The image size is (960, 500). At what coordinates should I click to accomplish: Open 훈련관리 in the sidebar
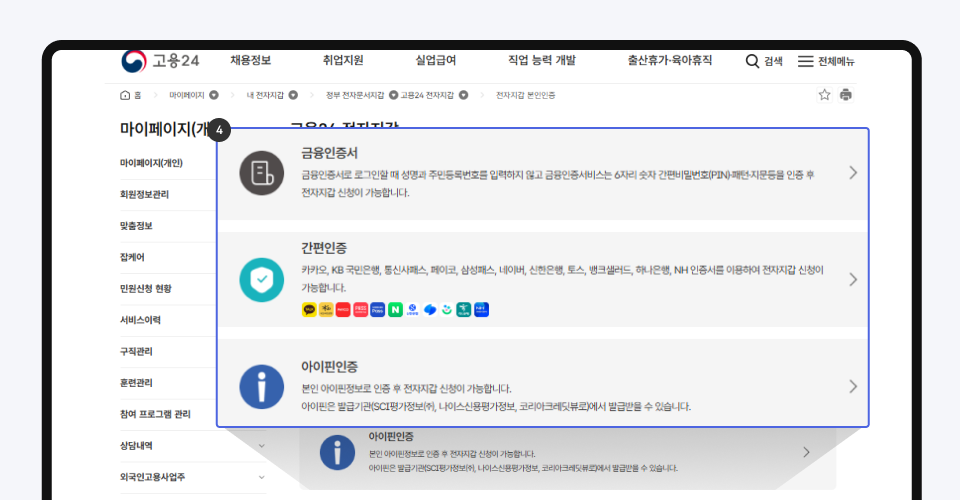(136, 383)
